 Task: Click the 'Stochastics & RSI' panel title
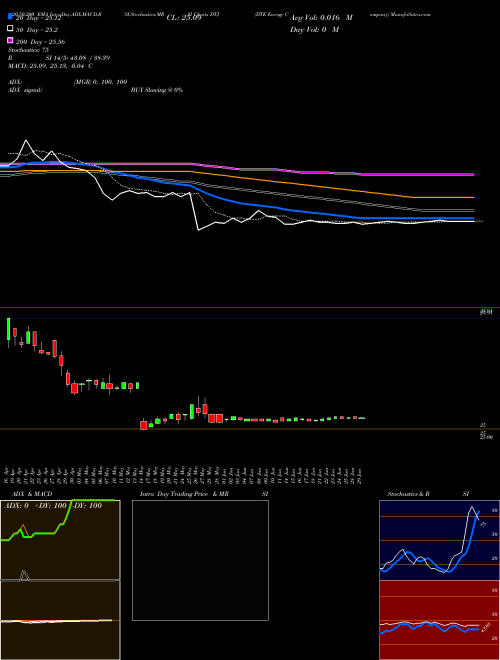[428, 494]
